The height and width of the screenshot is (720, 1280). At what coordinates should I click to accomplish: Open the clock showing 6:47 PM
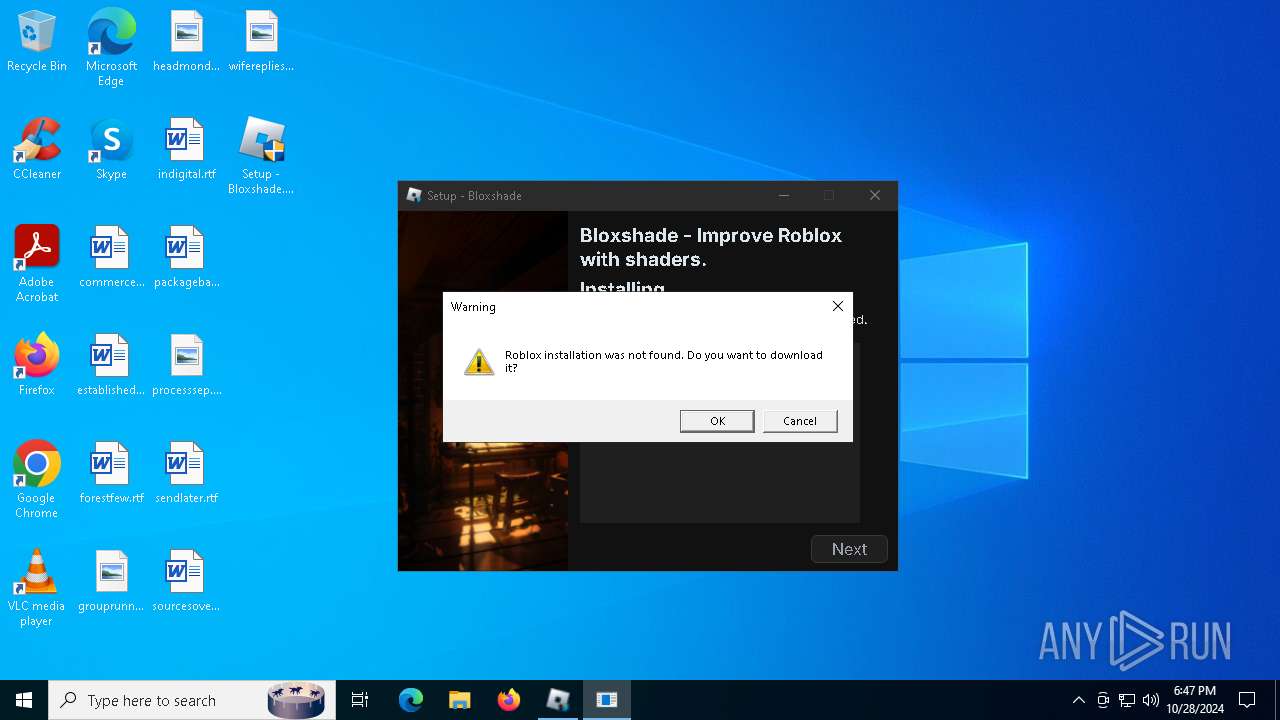pos(1195,700)
